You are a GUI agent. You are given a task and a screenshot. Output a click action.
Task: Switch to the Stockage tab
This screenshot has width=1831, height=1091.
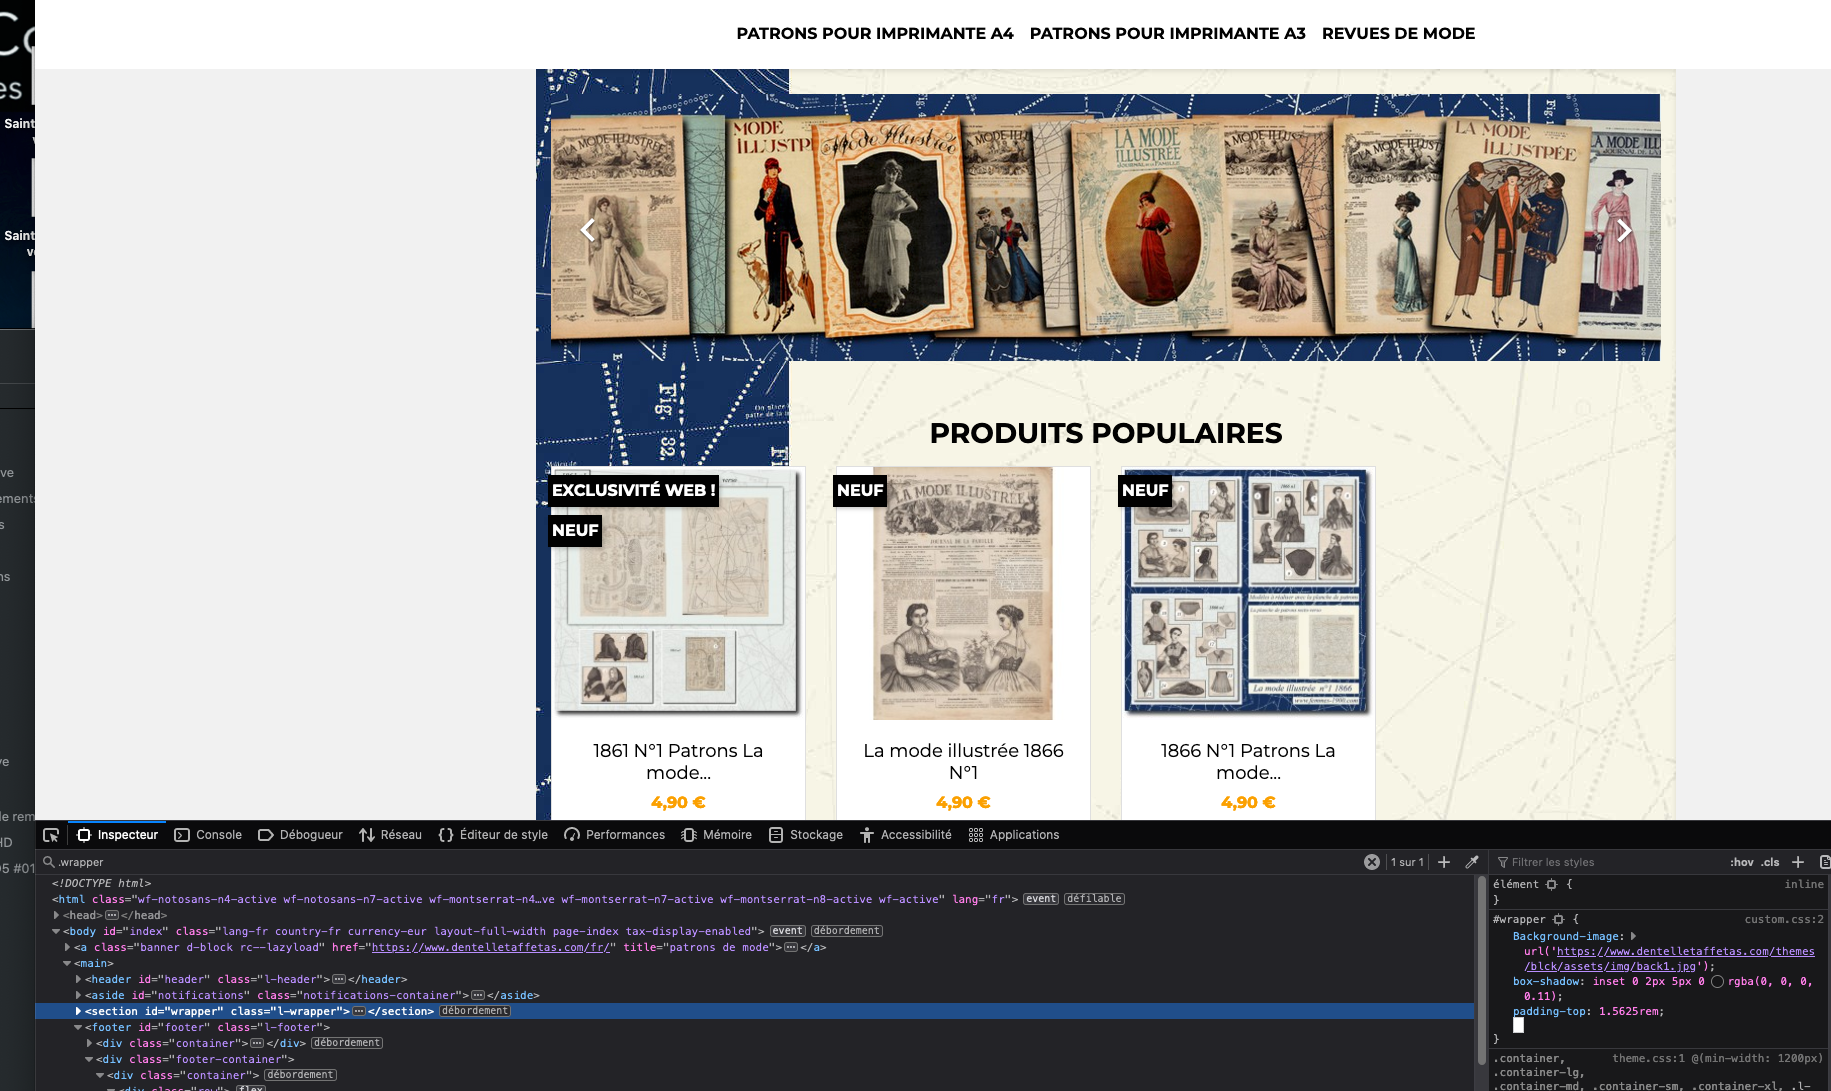806,835
